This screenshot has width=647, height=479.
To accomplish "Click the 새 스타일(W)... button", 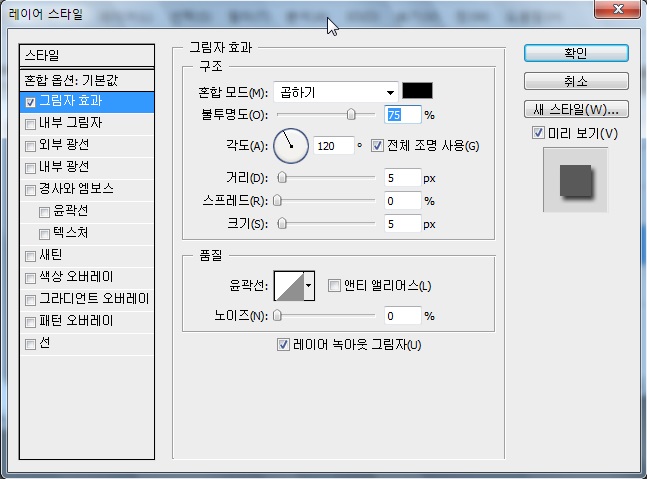I will (x=575, y=109).
